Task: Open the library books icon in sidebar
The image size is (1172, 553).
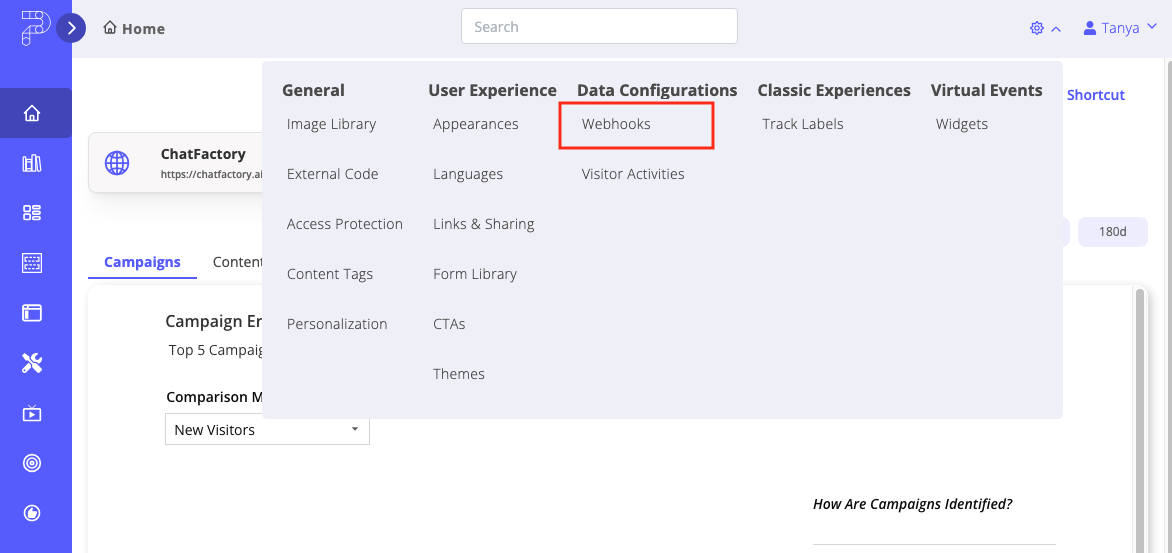Action: (x=32, y=163)
